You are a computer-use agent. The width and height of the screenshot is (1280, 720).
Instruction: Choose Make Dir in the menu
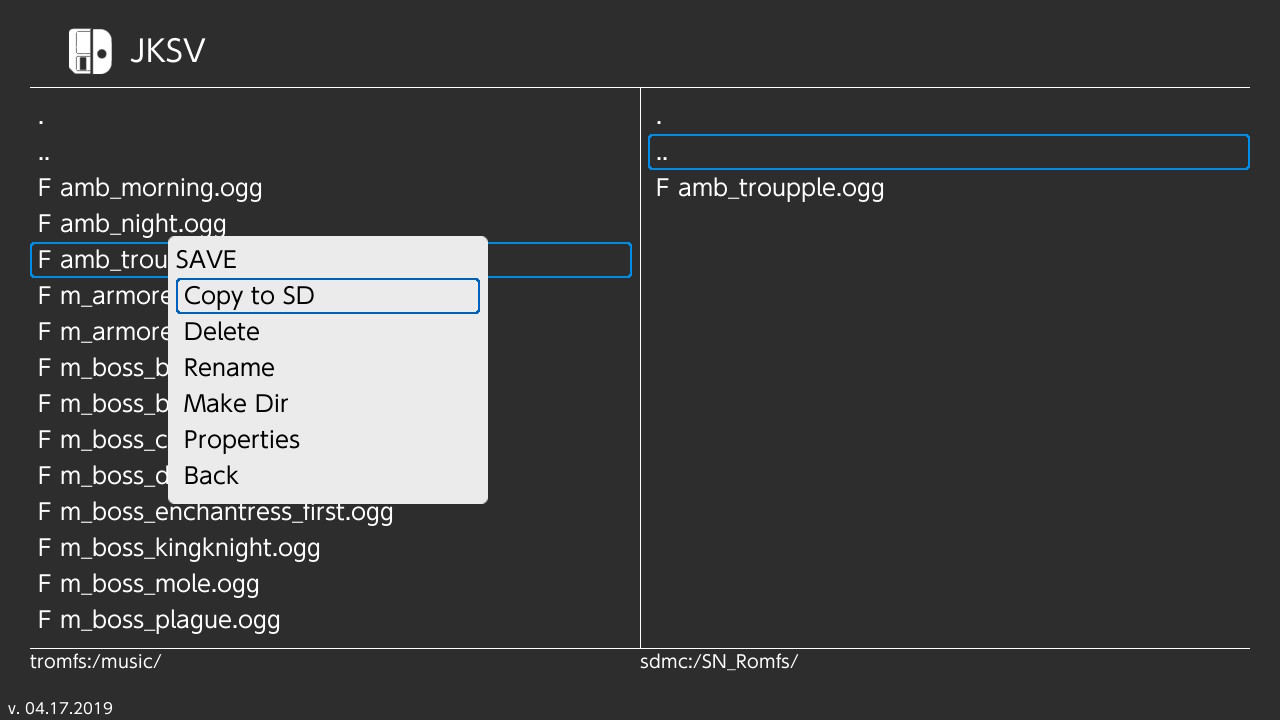(x=328, y=404)
